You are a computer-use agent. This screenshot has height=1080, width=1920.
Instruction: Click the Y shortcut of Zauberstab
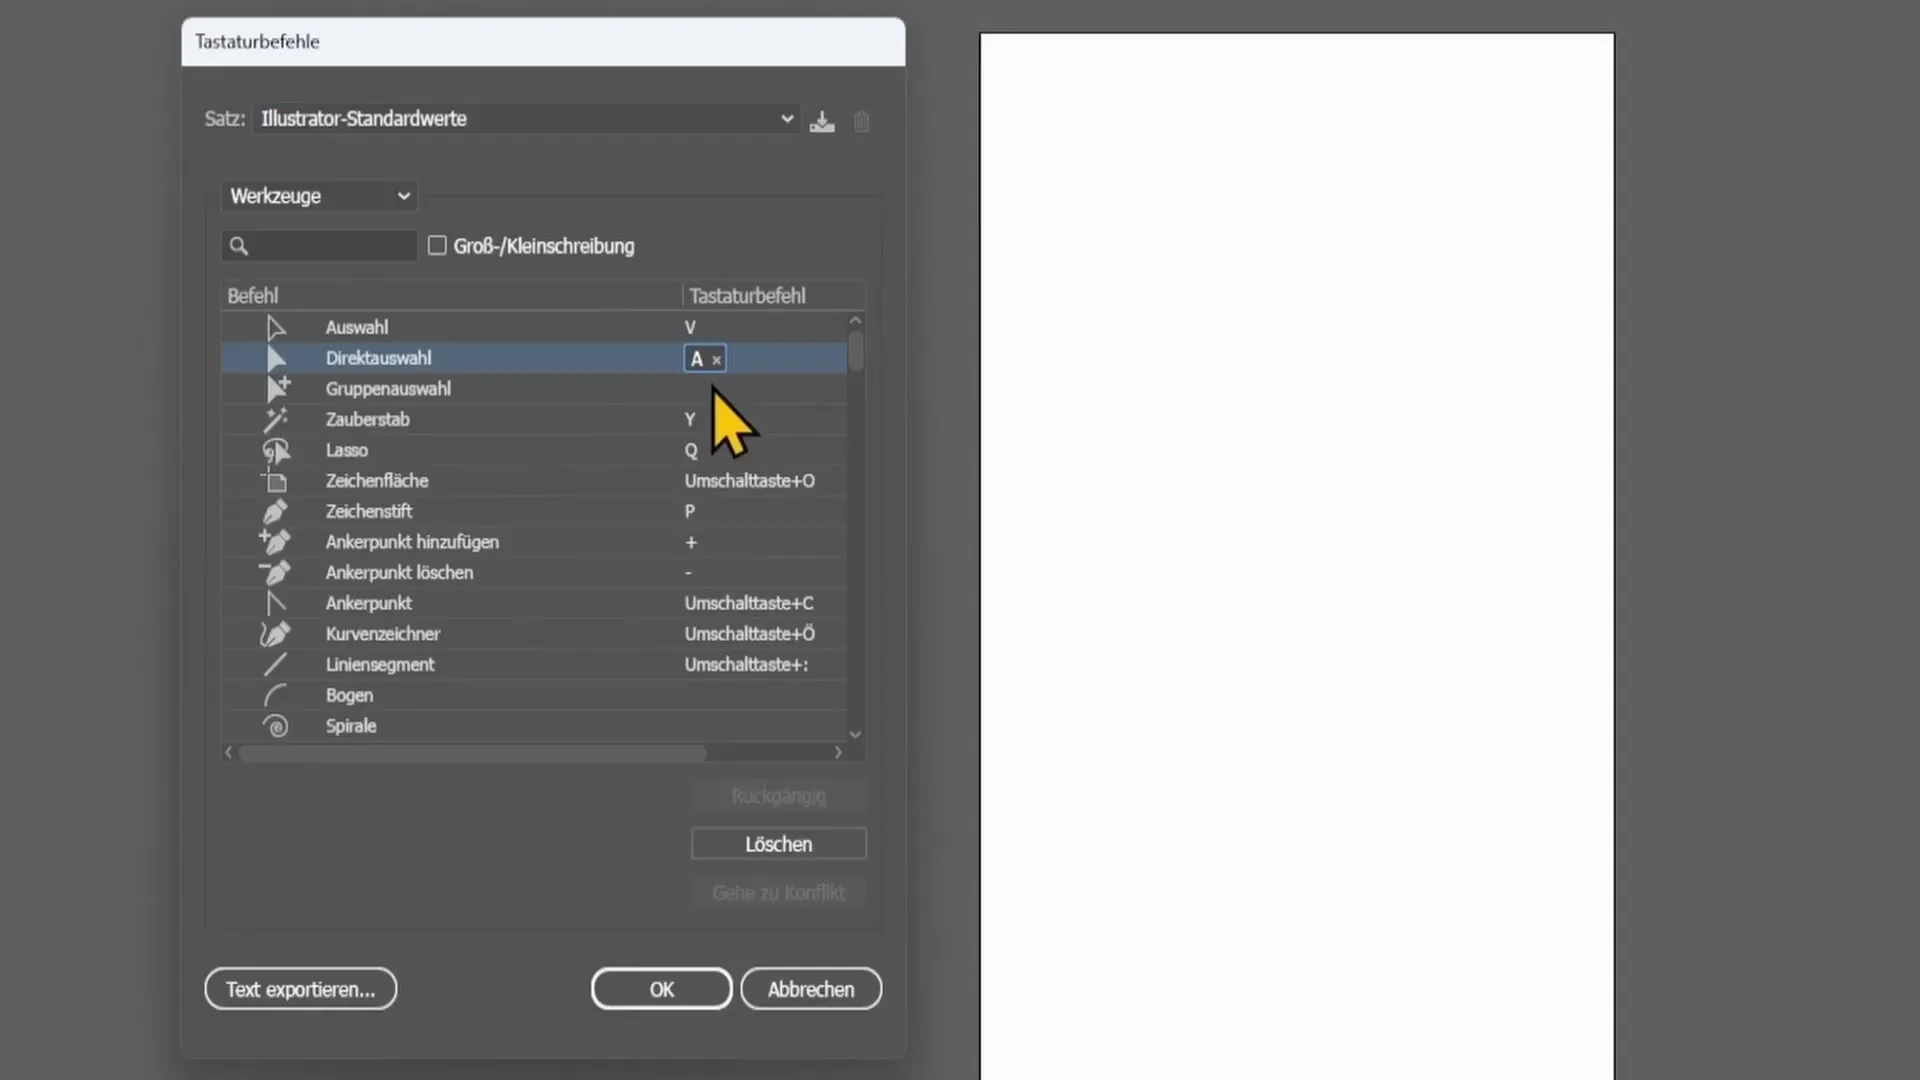click(x=690, y=419)
